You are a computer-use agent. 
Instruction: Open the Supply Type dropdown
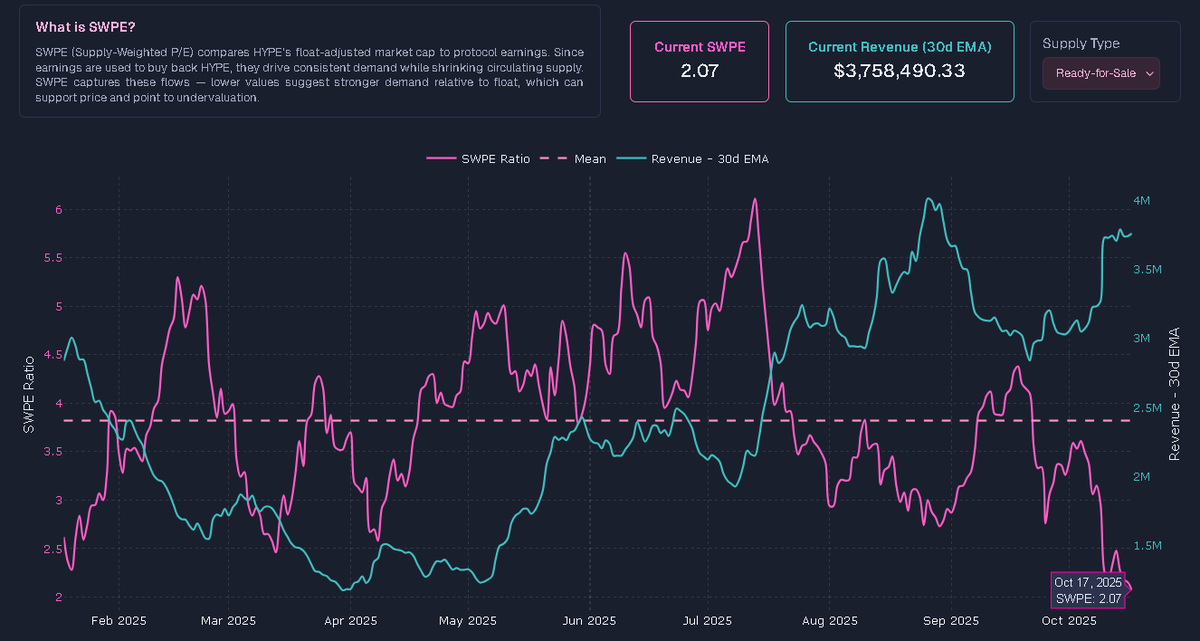[1100, 73]
